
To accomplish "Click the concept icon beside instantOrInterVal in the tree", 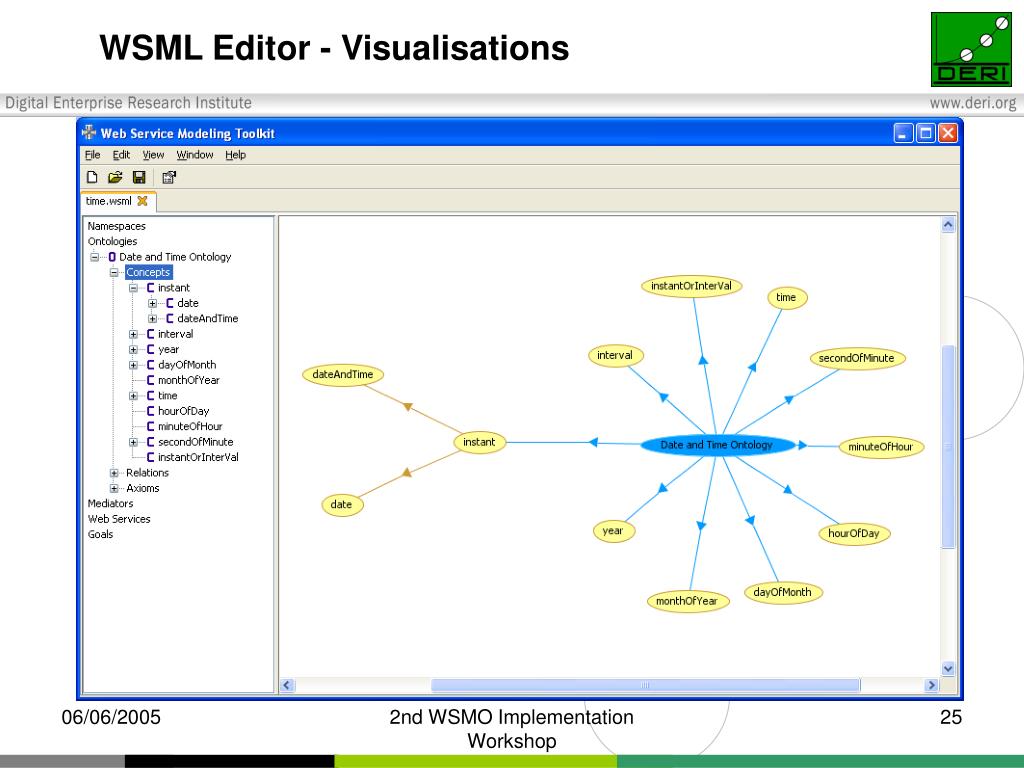I will point(150,458).
